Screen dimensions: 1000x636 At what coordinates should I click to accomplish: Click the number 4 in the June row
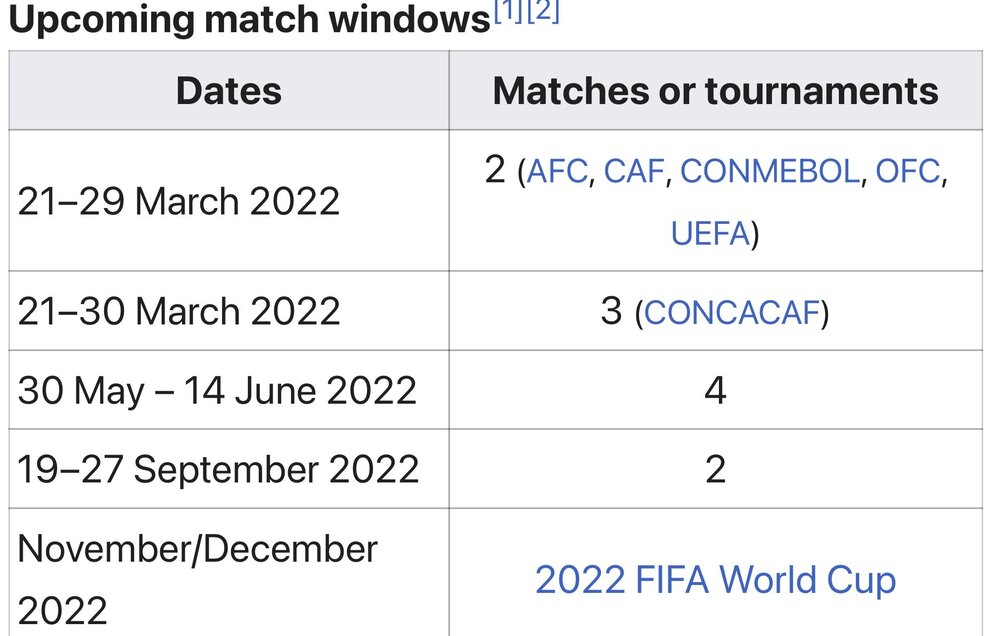click(x=715, y=390)
